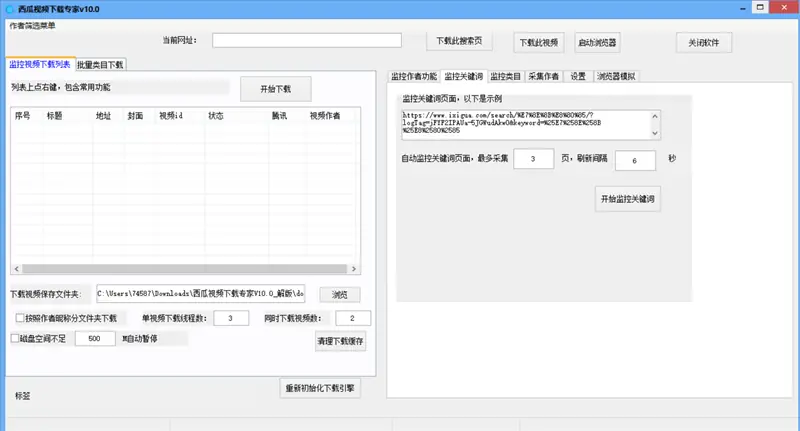Click the URL box scroll up arrow

[x=655, y=116]
